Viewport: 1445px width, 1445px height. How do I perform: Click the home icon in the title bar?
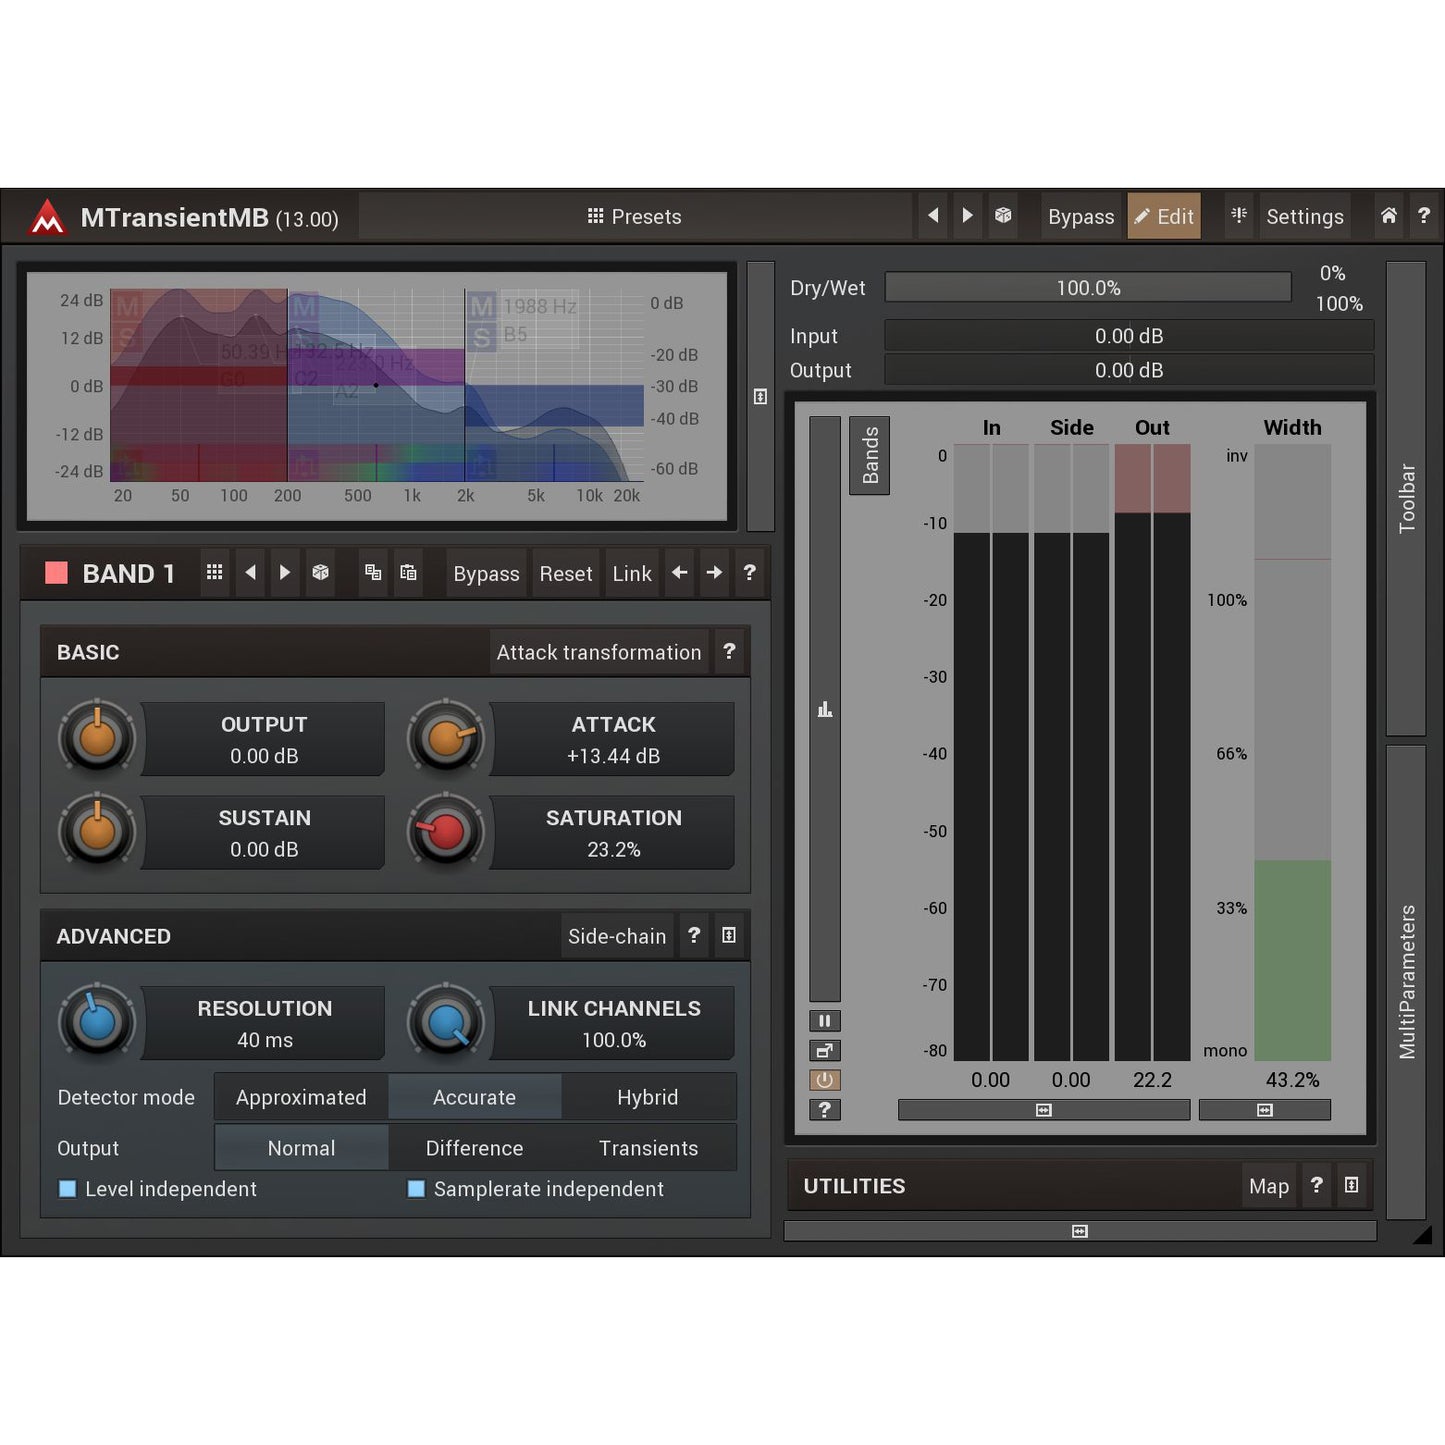(x=1388, y=216)
